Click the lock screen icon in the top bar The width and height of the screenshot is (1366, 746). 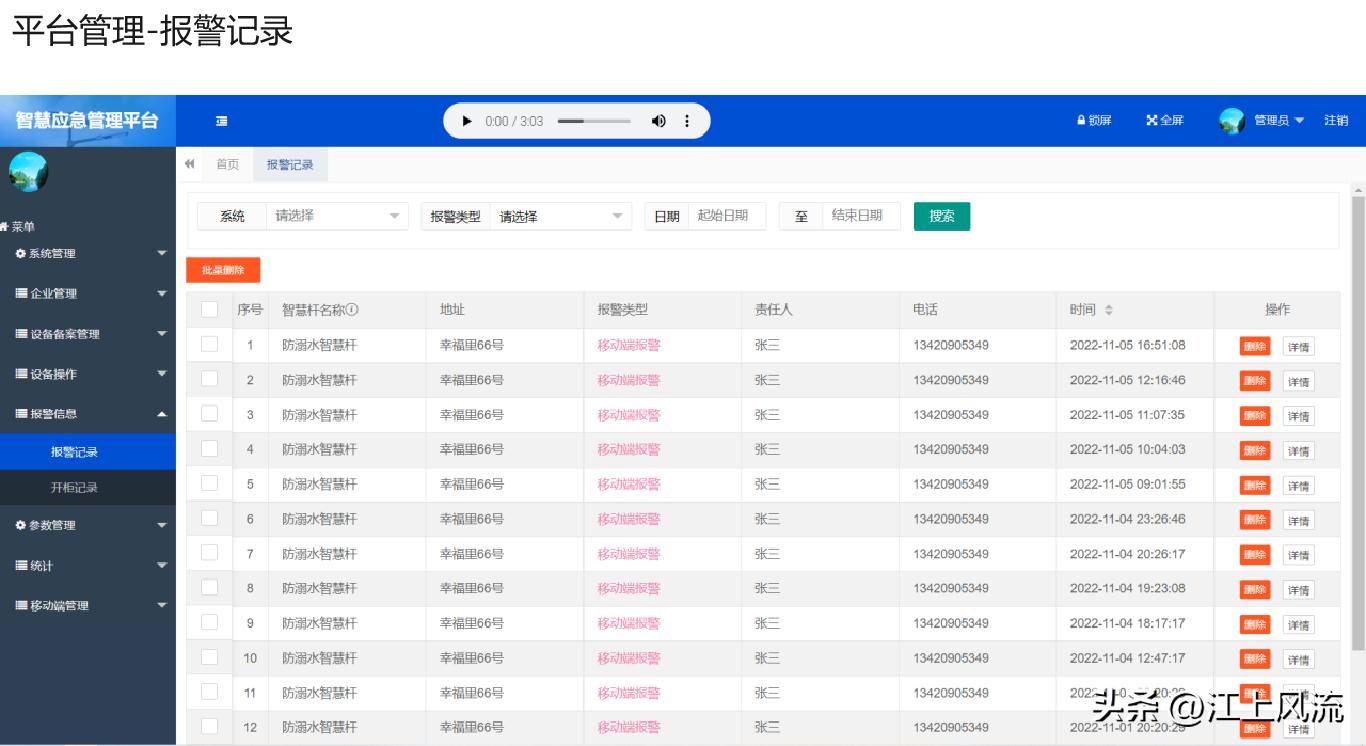click(1082, 119)
